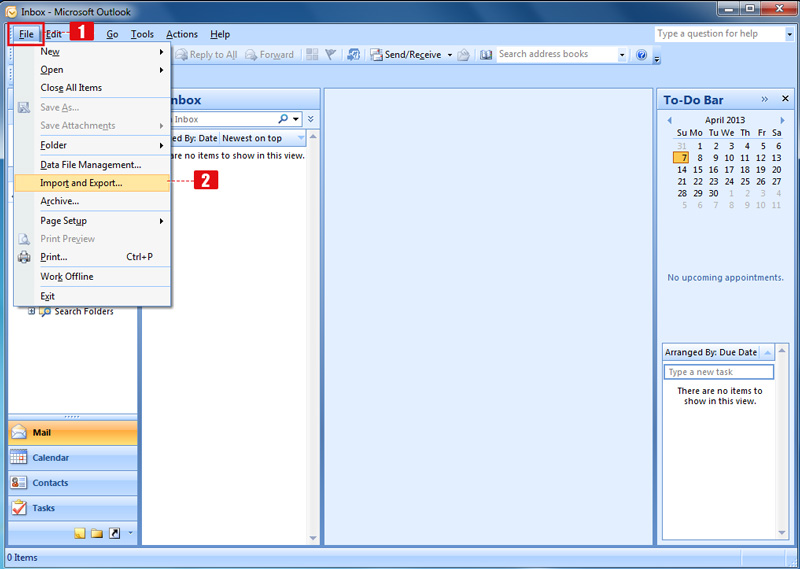Click Arranged By: Due Date header
This screenshot has height=569, width=800.
[x=711, y=352]
